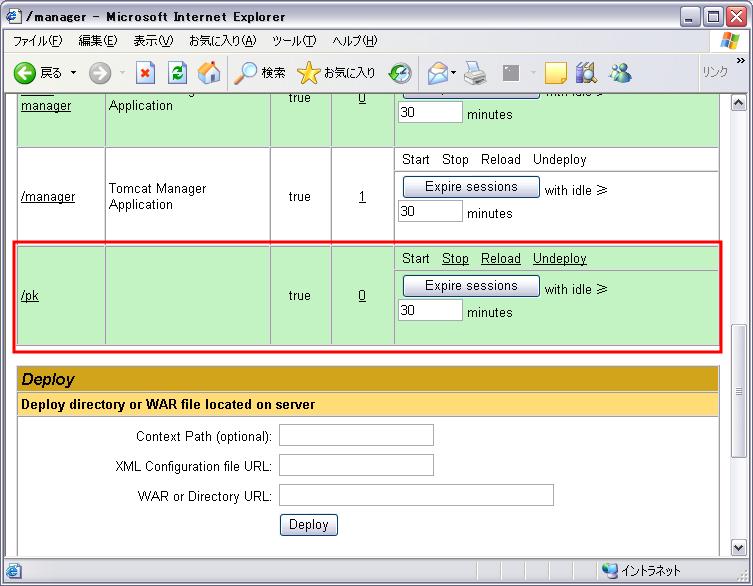Click the Print printer icon
753x586 pixels.
[x=475, y=73]
